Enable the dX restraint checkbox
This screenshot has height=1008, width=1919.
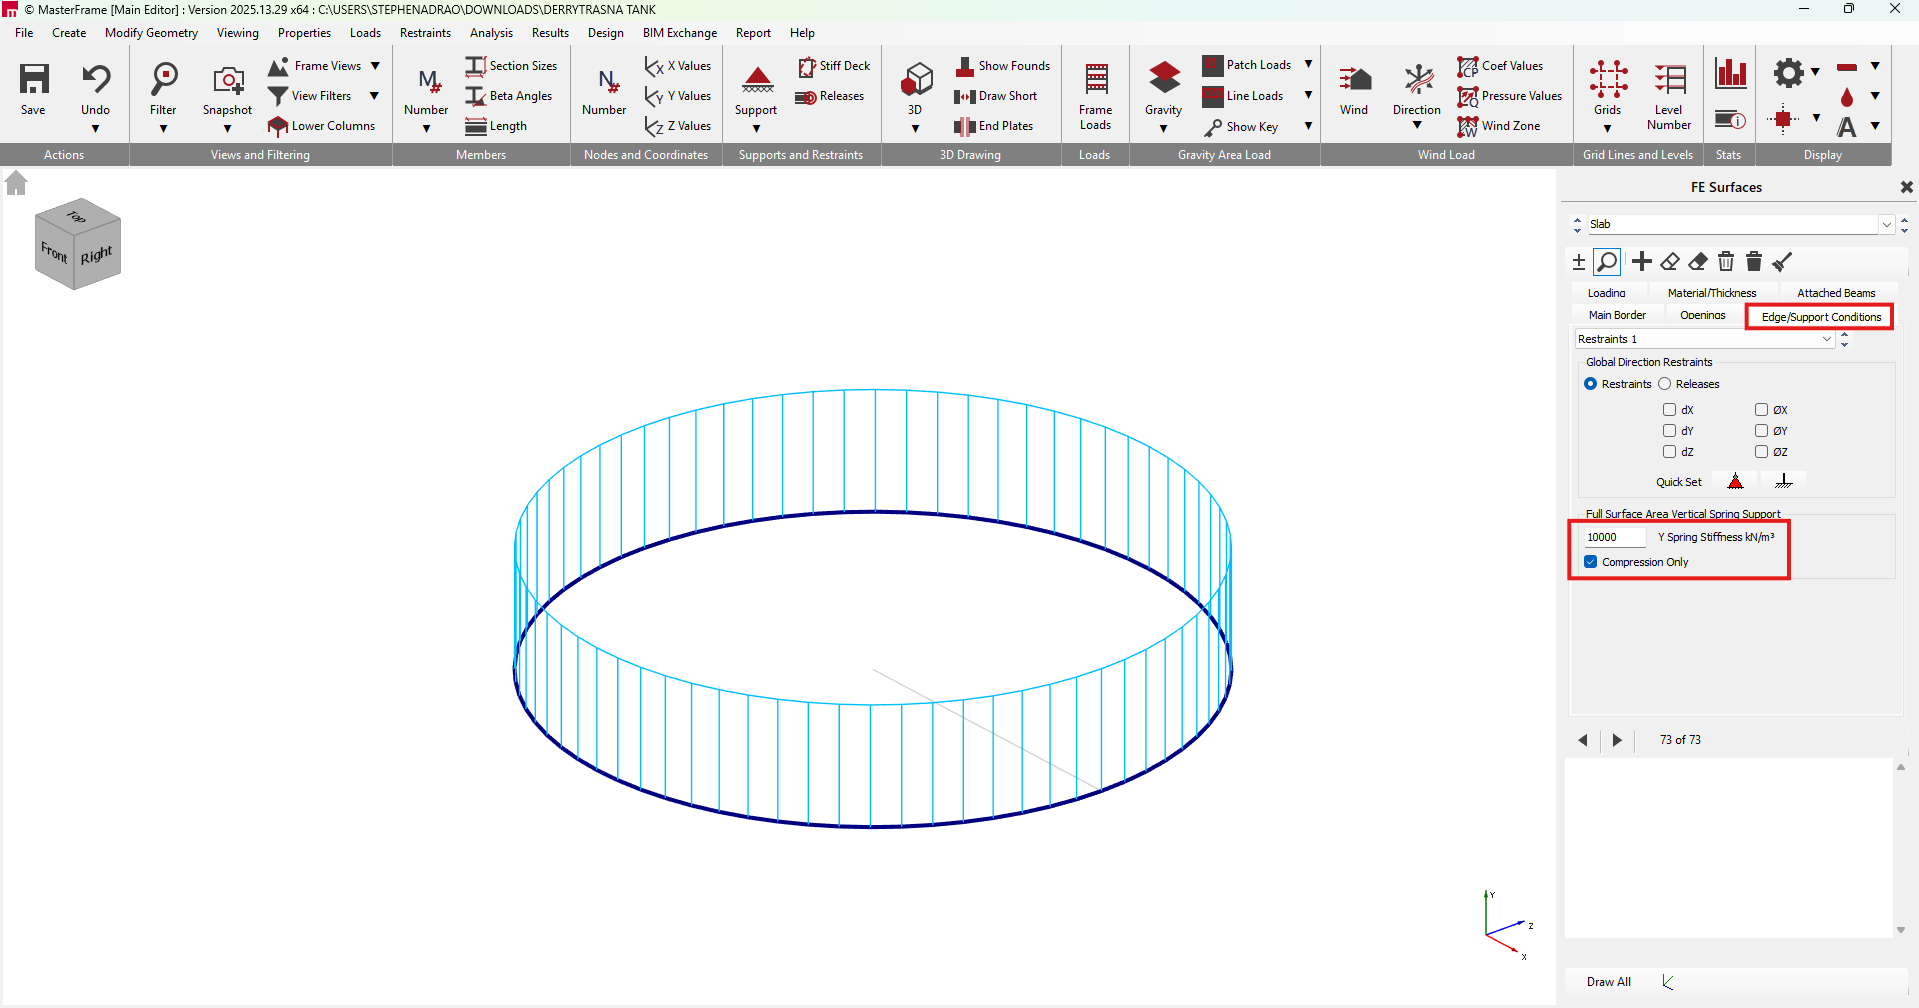(x=1669, y=410)
